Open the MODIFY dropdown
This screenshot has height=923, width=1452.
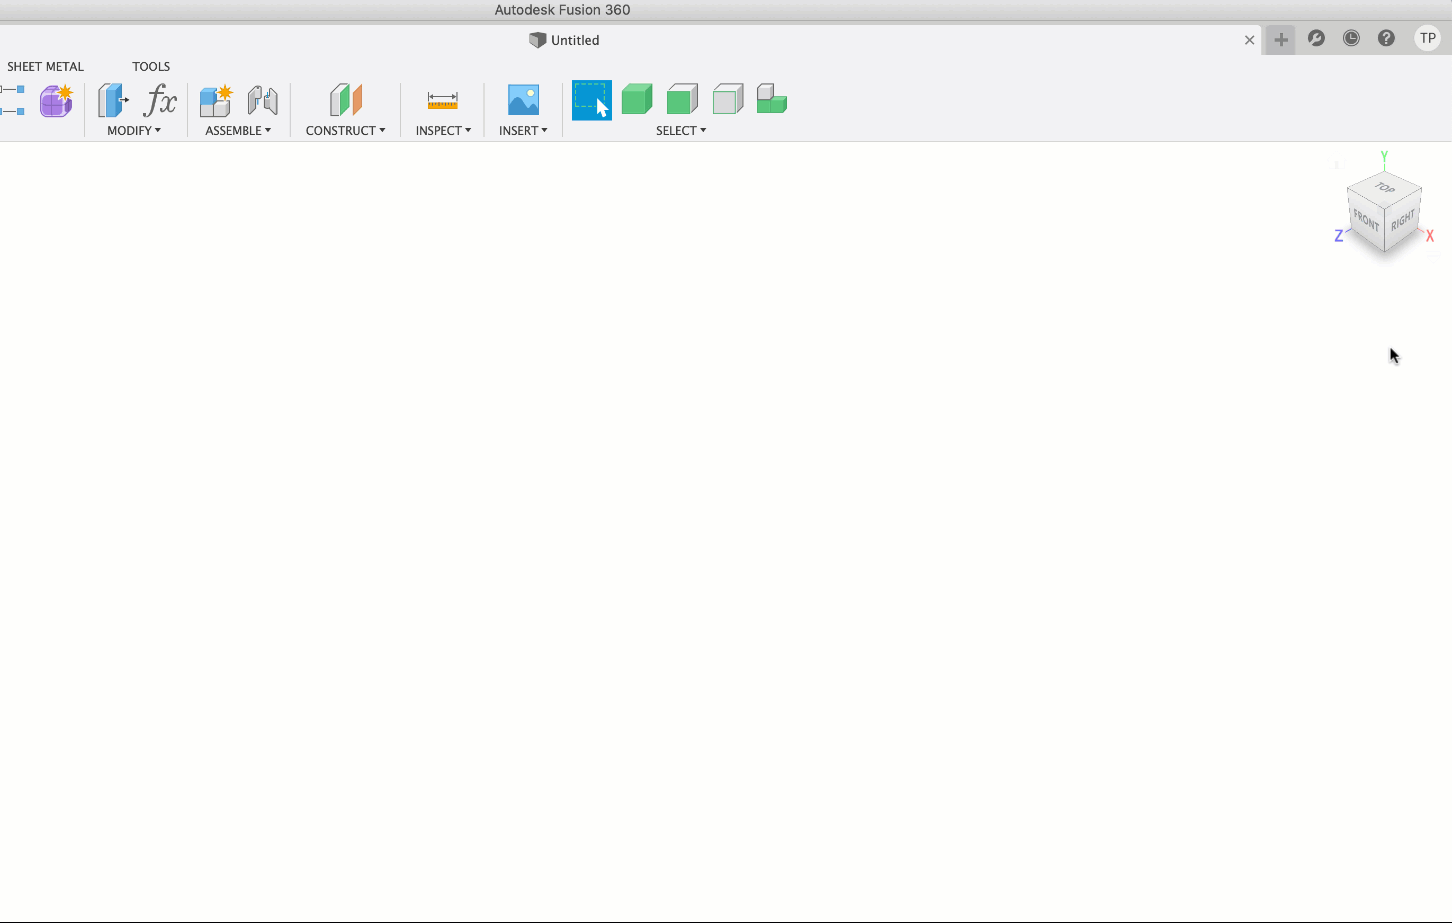135,130
